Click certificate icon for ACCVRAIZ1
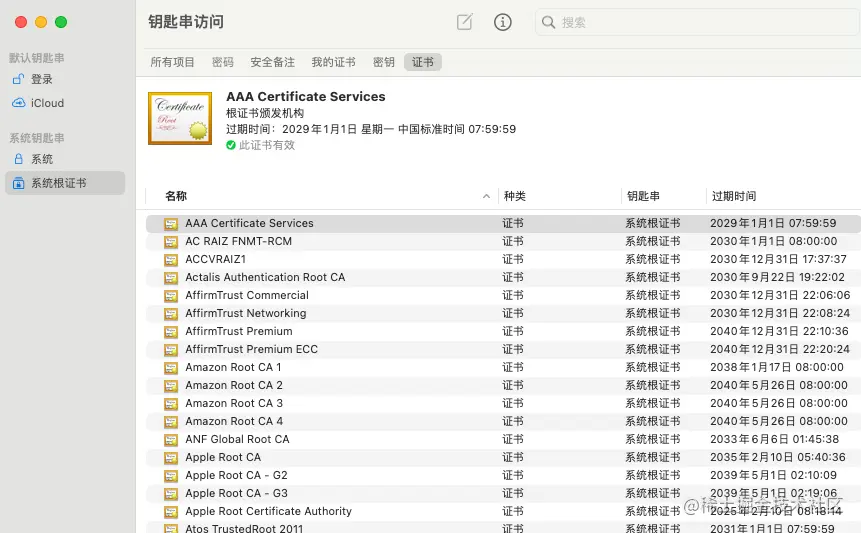861x533 pixels. point(171,260)
